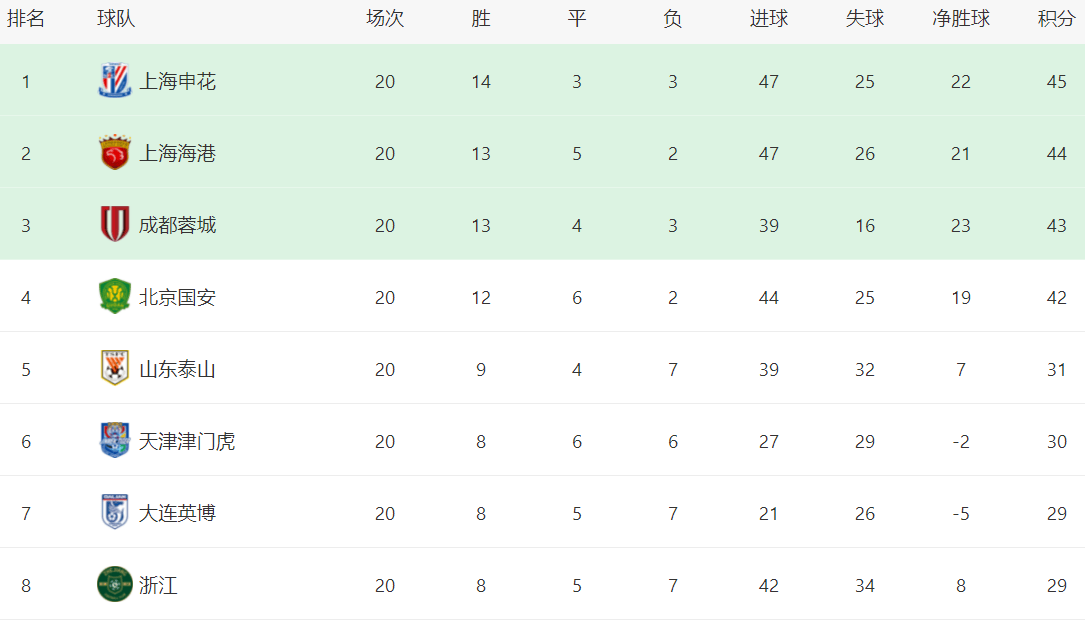The height and width of the screenshot is (620, 1085).
Task: Click the 净胜球 column header
Action: click(x=961, y=19)
